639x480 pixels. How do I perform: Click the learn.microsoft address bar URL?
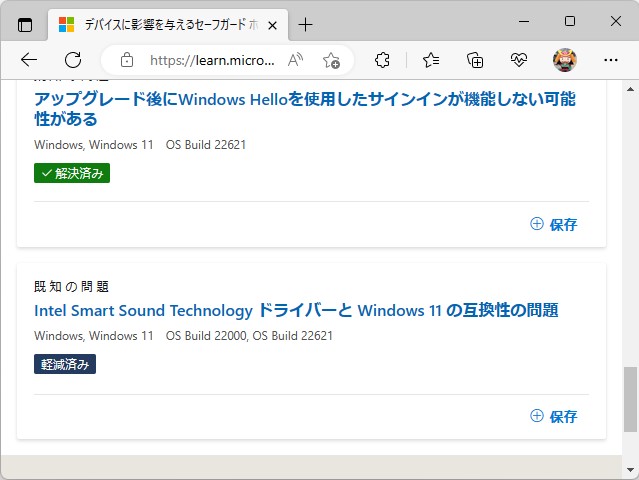coord(212,60)
